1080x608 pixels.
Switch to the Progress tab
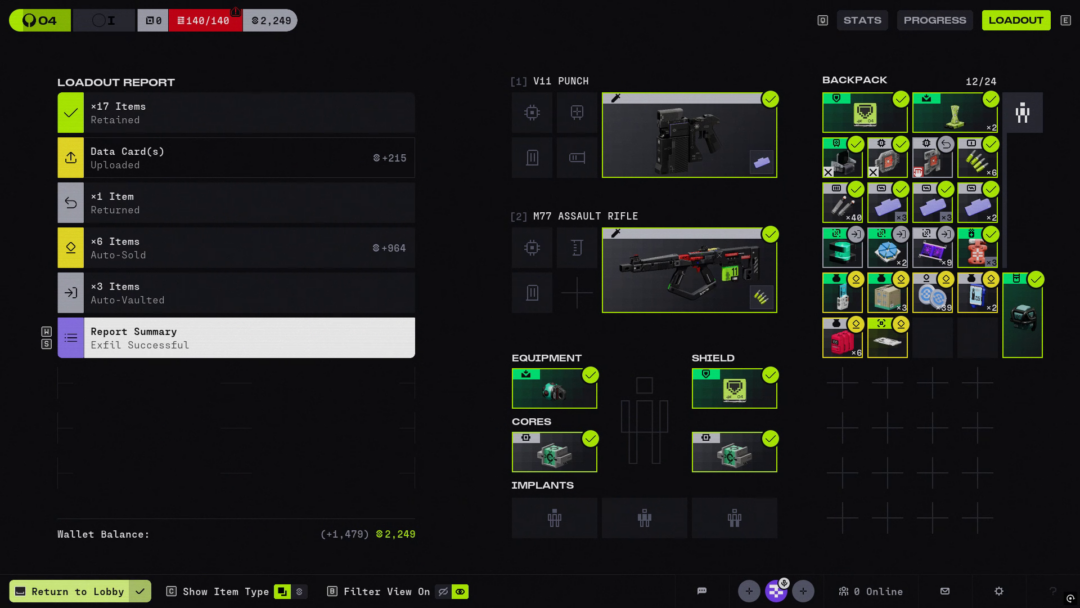coord(934,20)
